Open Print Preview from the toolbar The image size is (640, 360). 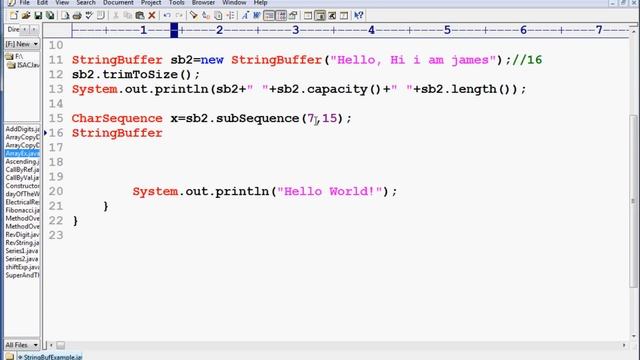[65, 16]
